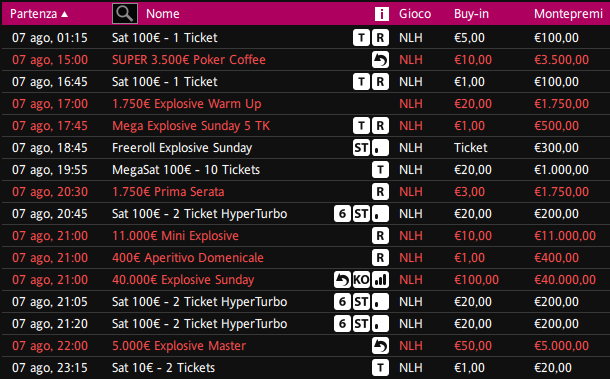
Task: Click re-entry icon on 5.000€ Explosive Master
Action: click(x=380, y=346)
